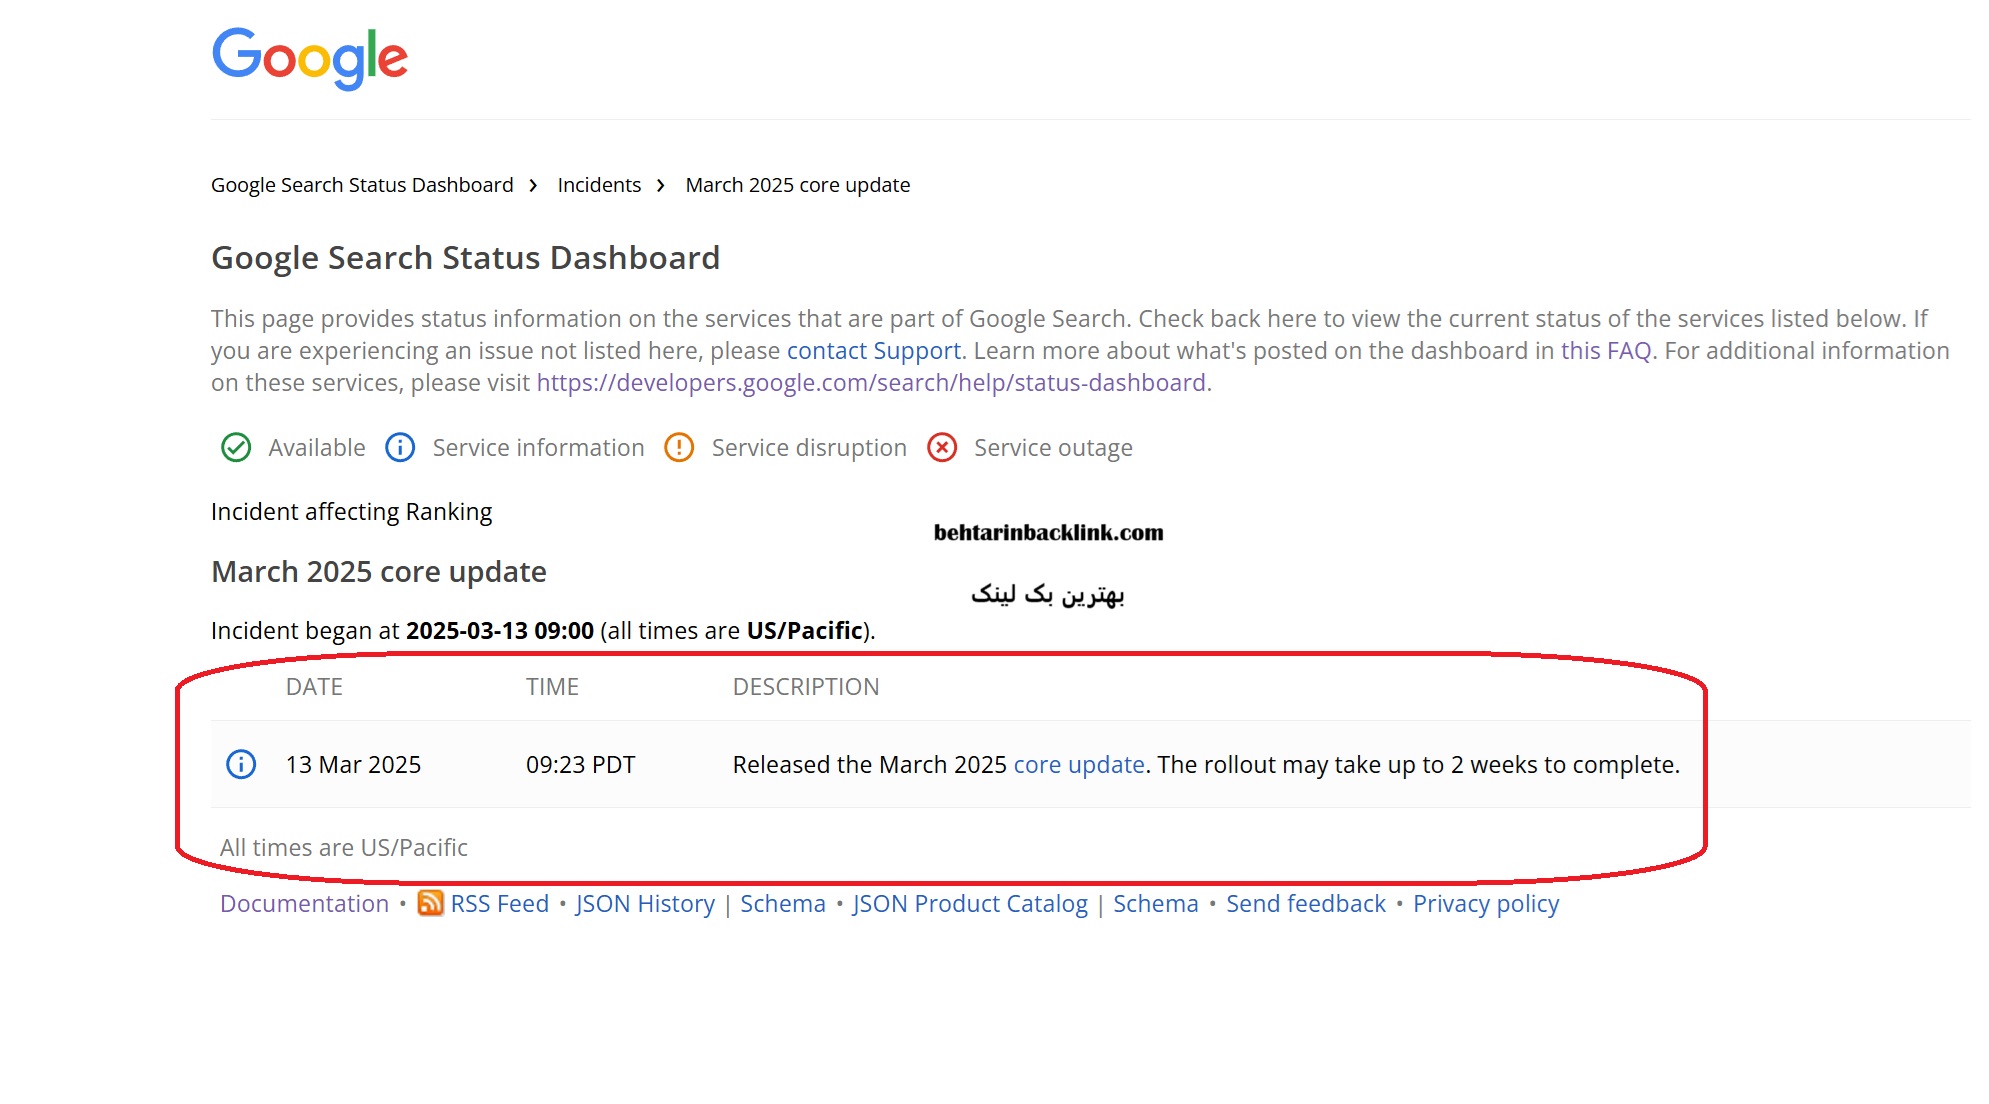Go to Incidents breadcrumb
Image resolution: width=1989 pixels, height=1104 pixels.
click(599, 185)
